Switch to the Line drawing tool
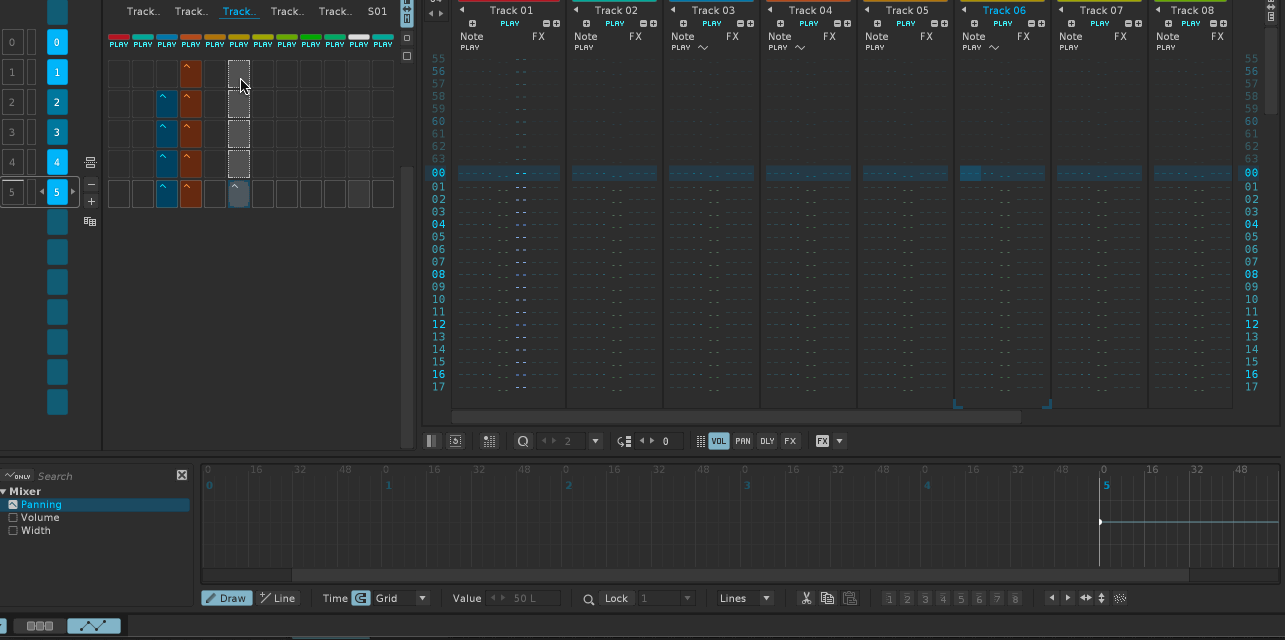 point(277,598)
